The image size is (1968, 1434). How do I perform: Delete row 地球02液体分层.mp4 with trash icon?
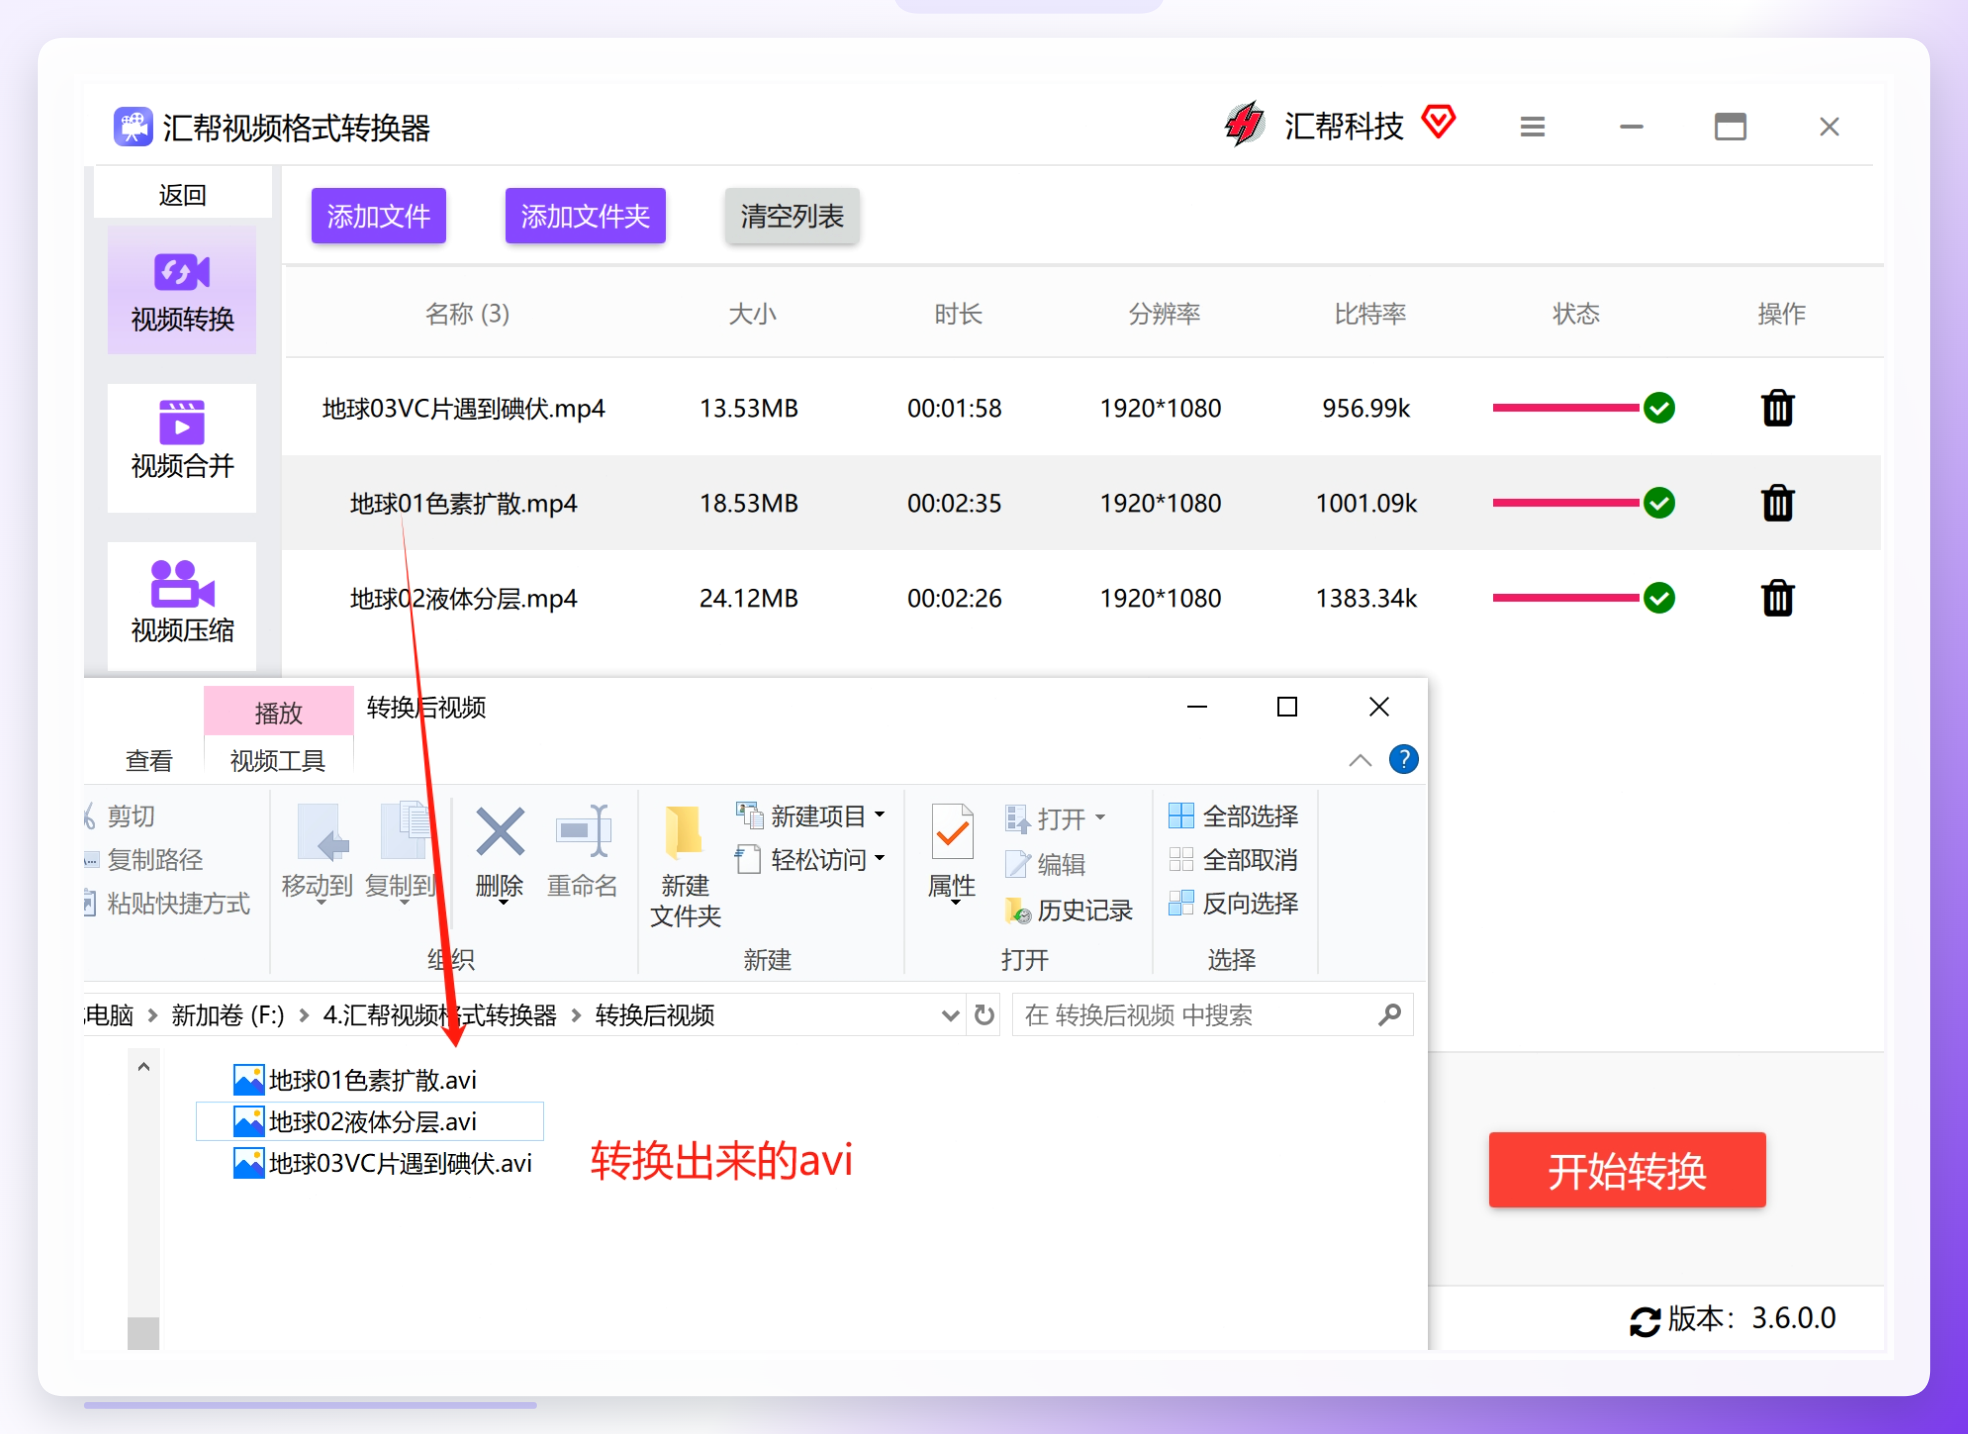(x=1777, y=598)
